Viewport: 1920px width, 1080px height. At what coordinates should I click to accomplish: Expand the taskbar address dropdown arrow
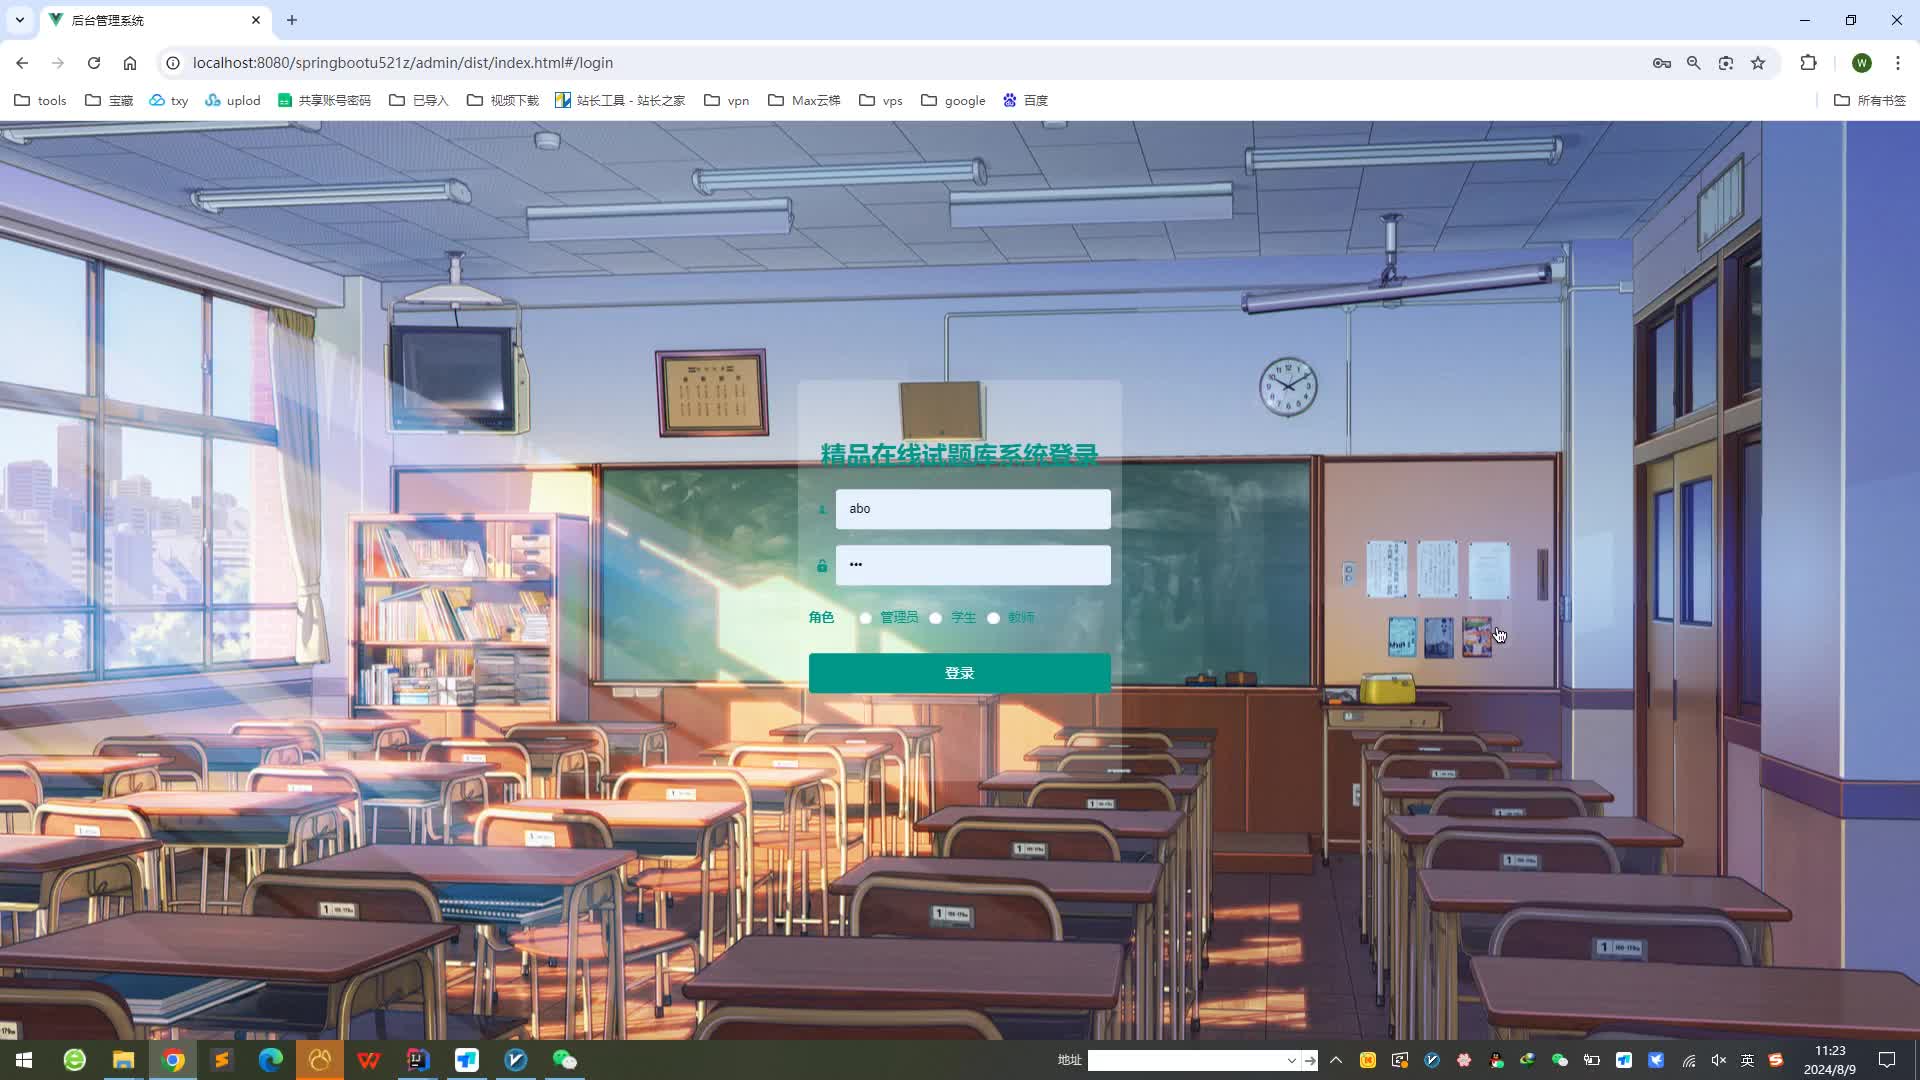point(1292,1060)
